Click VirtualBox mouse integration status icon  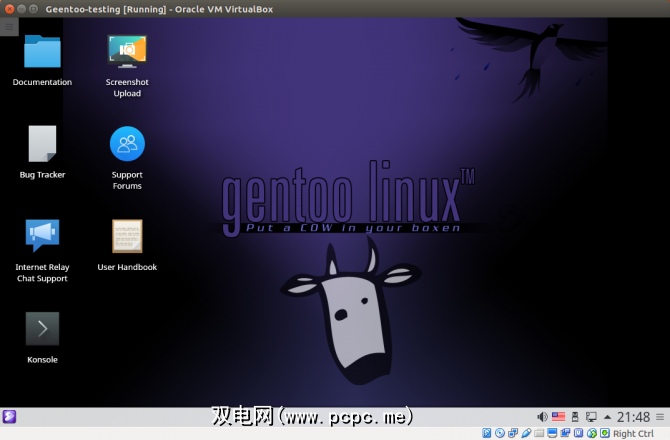(x=592, y=433)
